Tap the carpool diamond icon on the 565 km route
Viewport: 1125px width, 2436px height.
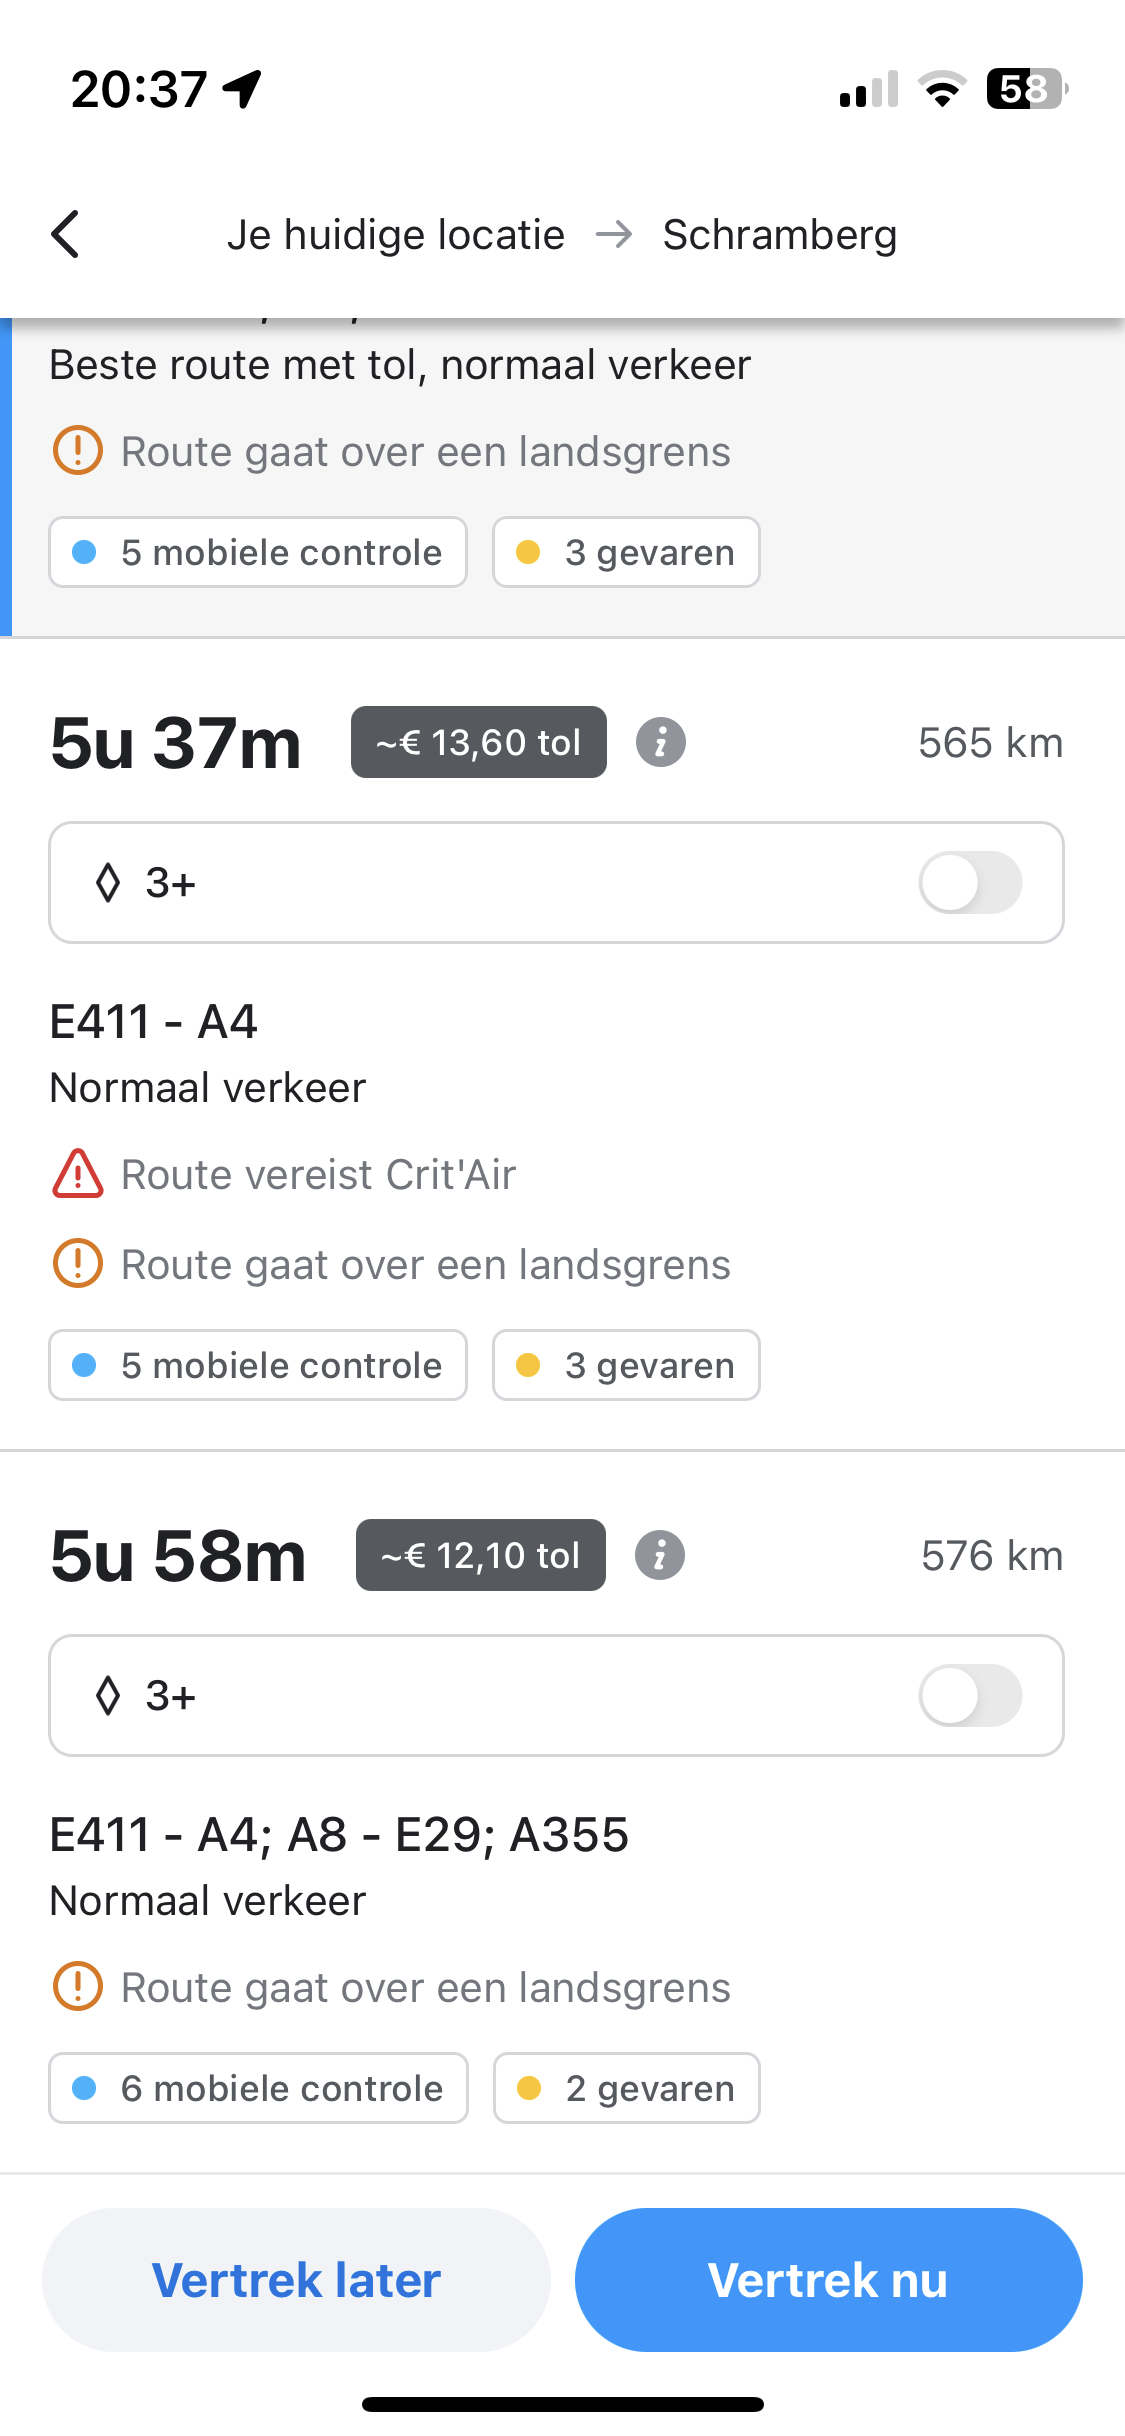click(x=108, y=883)
